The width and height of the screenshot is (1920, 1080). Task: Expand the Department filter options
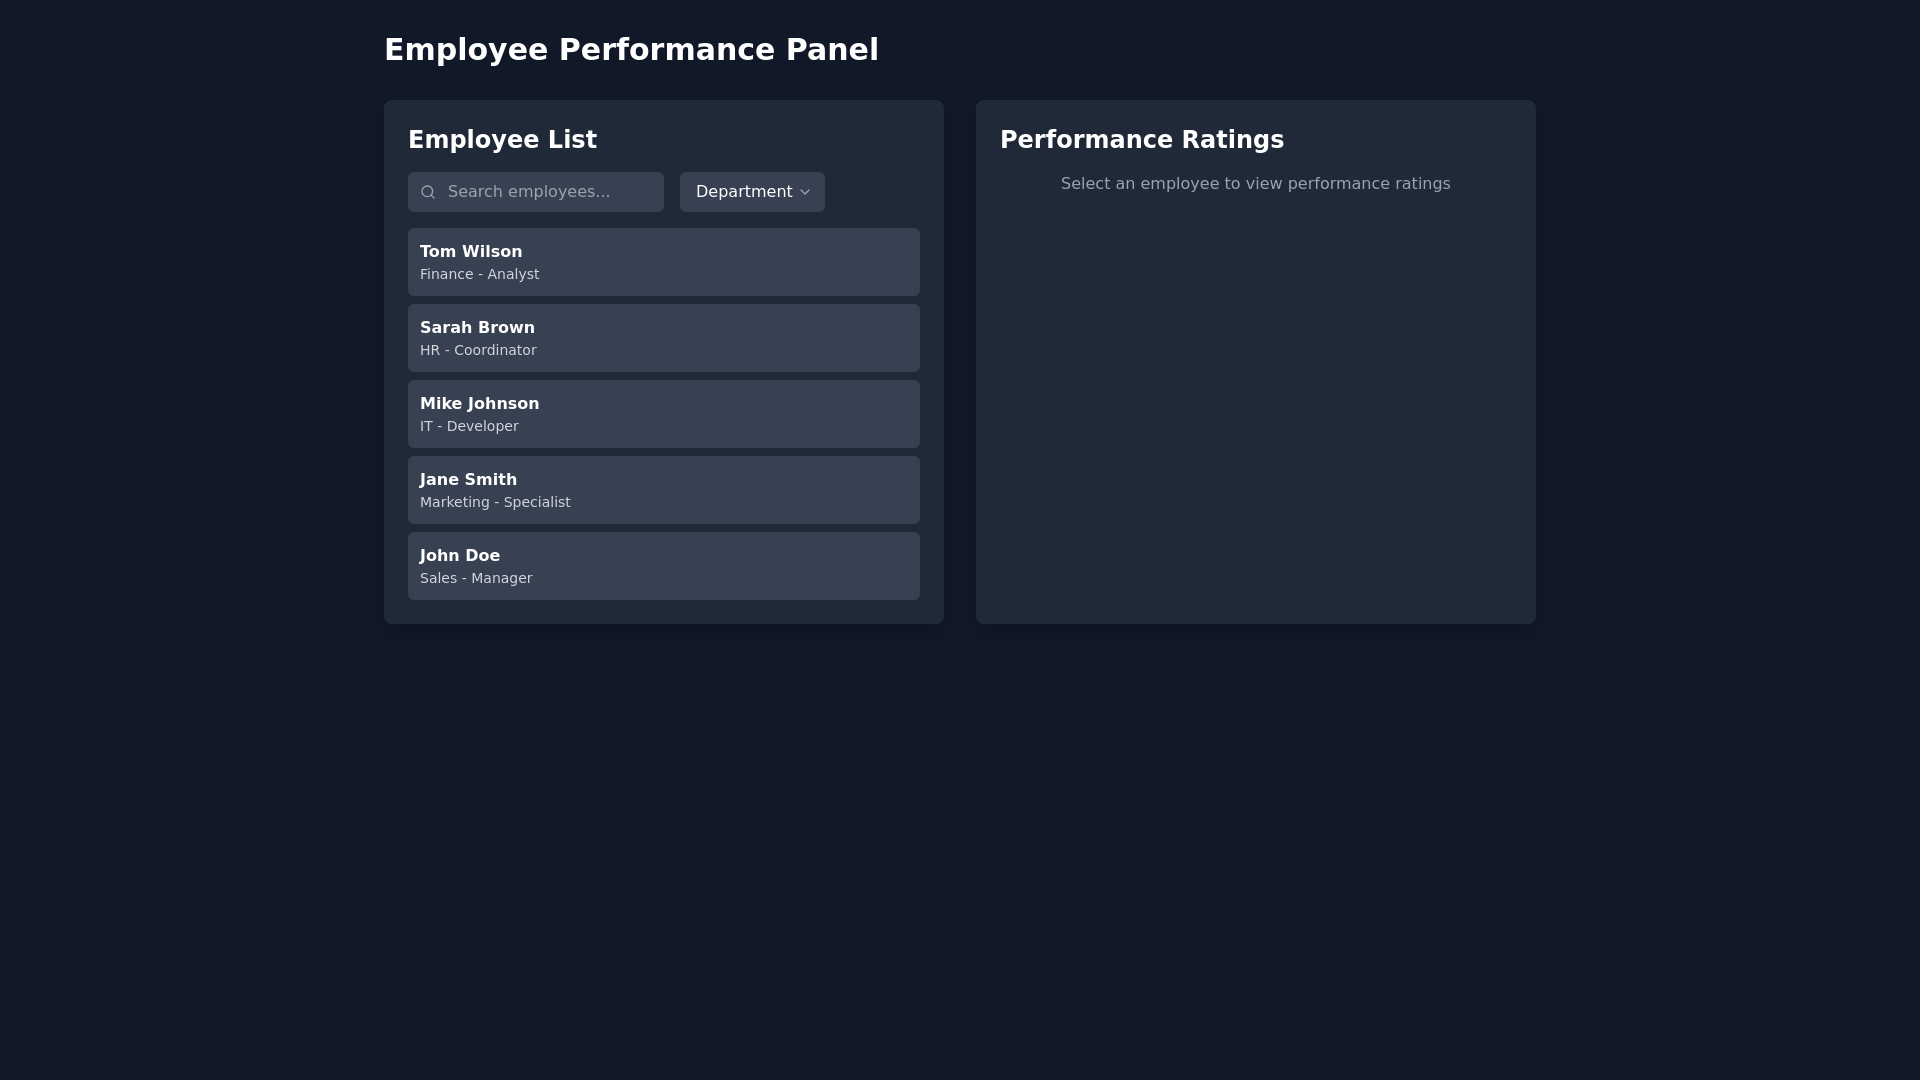[x=751, y=191]
